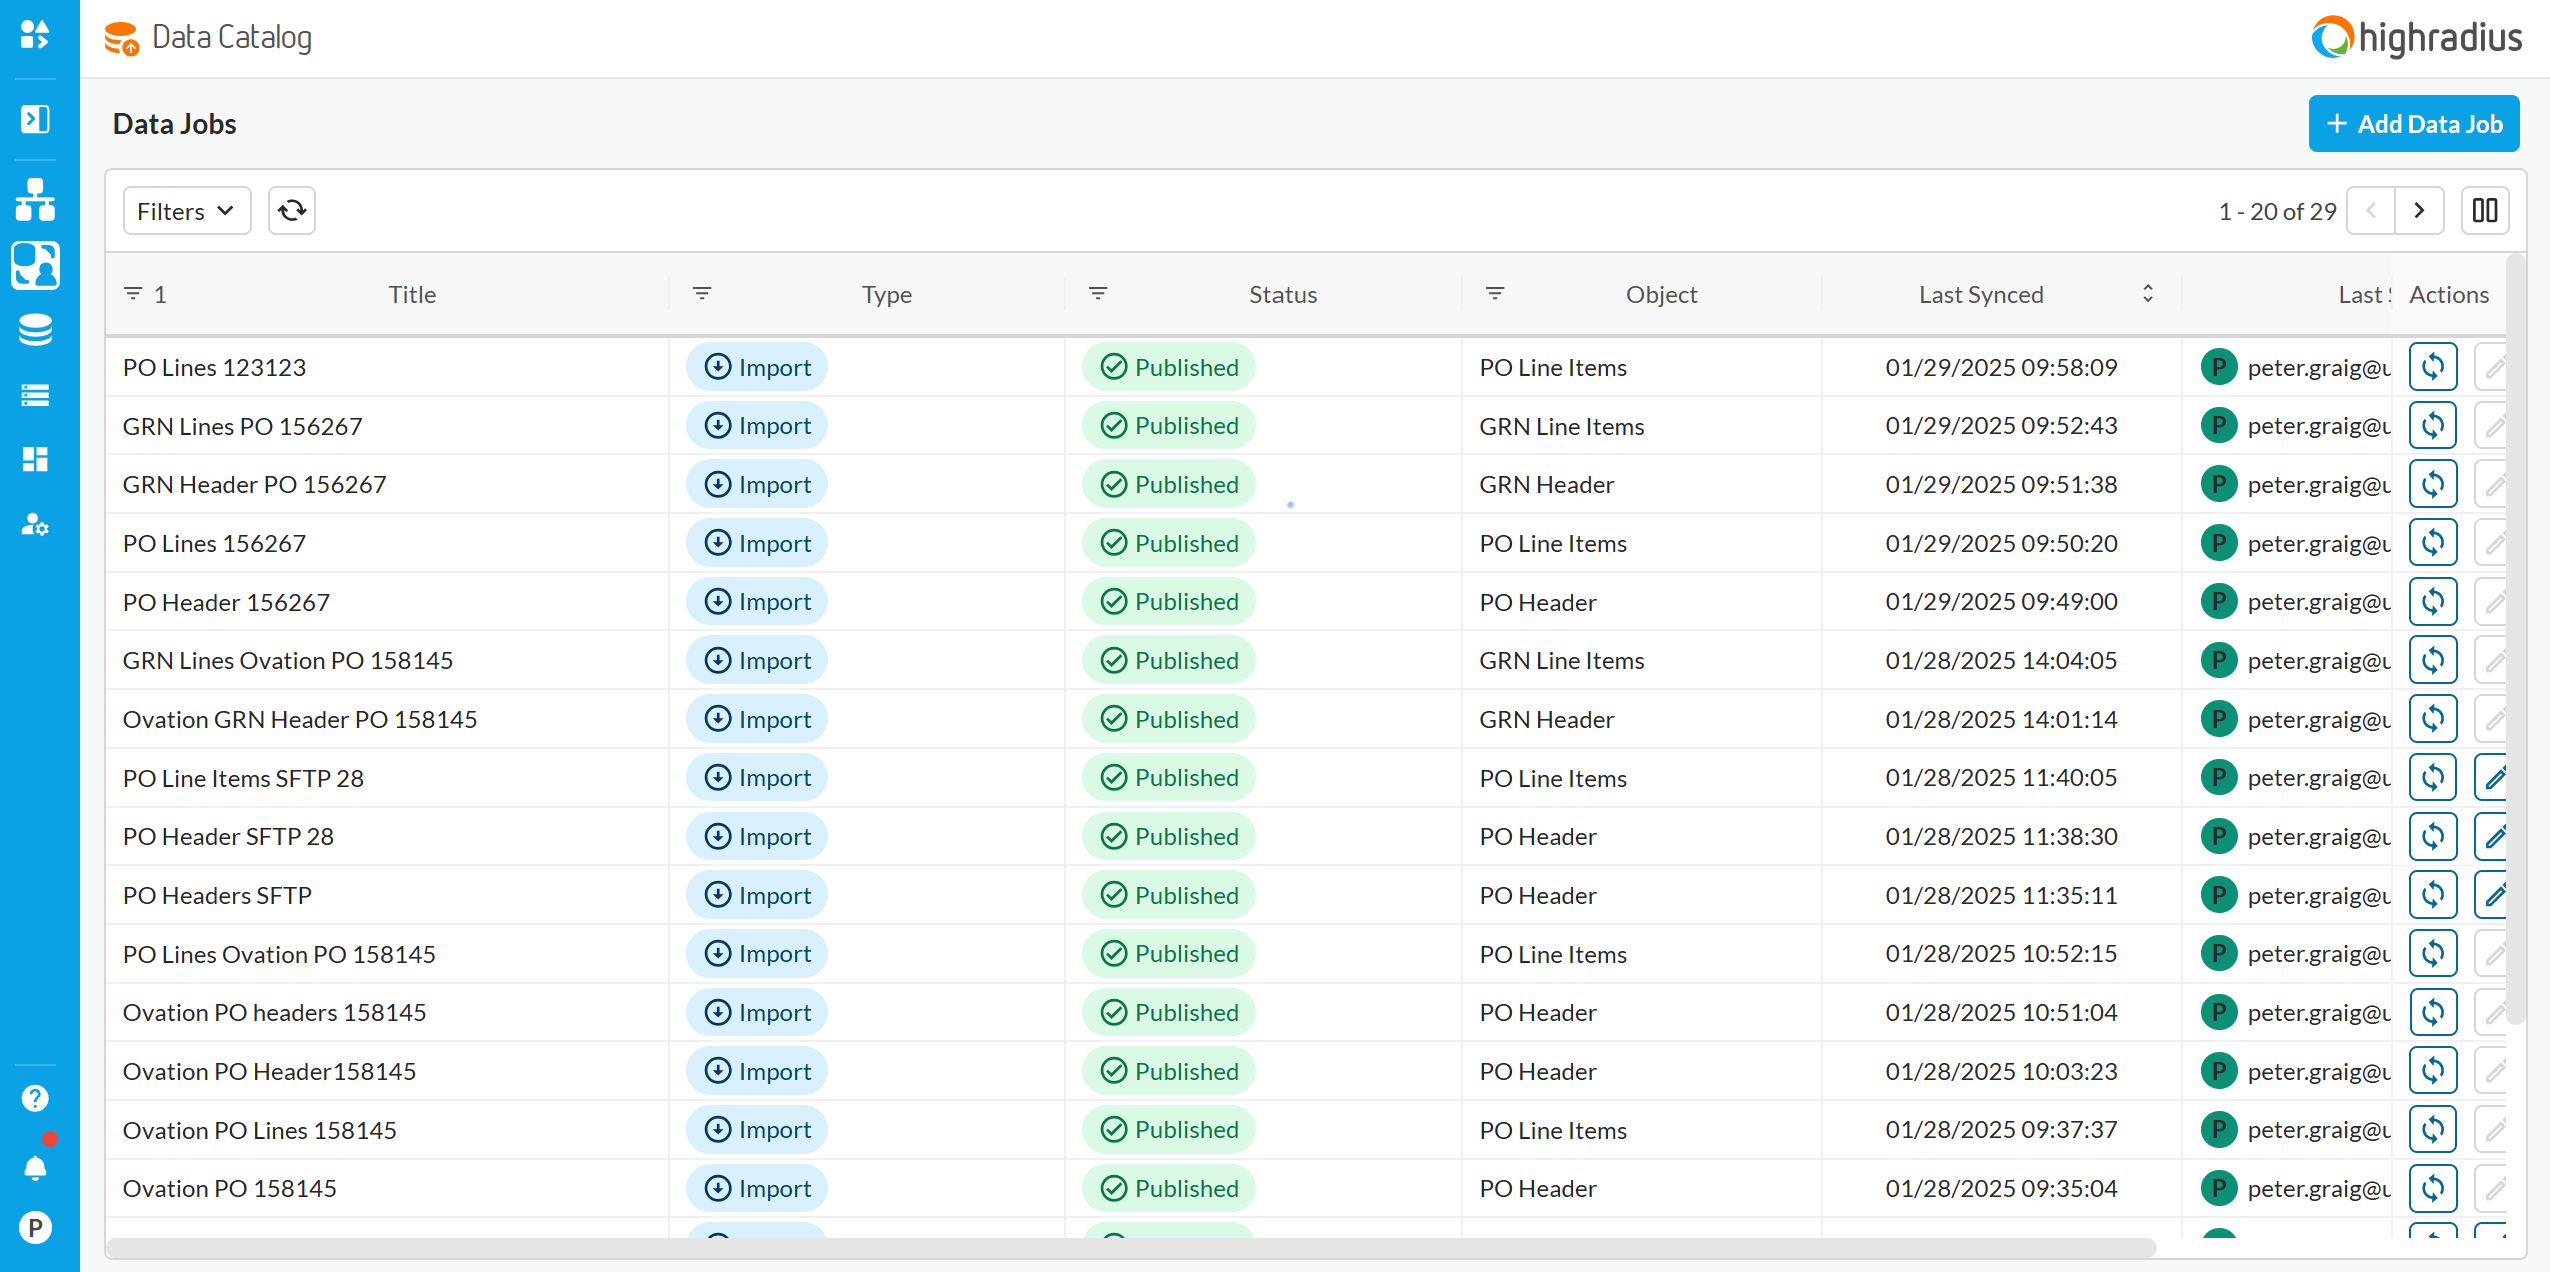This screenshot has width=2550, height=1272.
Task: Open the list rows icon in sidebar
Action: (x=35, y=395)
